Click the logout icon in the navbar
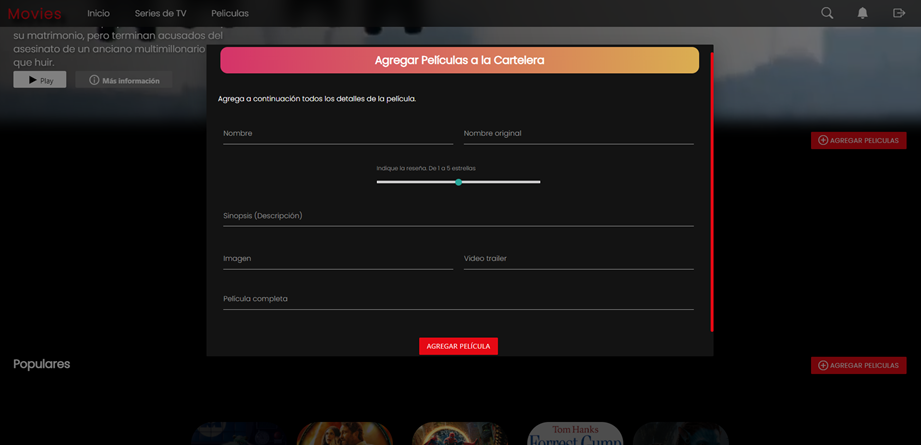This screenshot has height=445, width=921. click(899, 13)
